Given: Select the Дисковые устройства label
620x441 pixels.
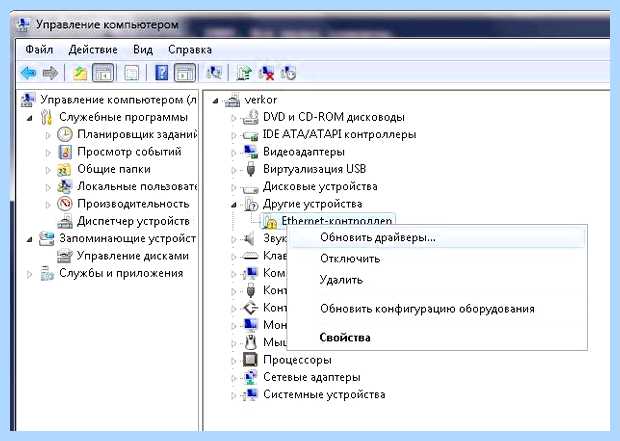Looking at the screenshot, I should tap(320, 186).
